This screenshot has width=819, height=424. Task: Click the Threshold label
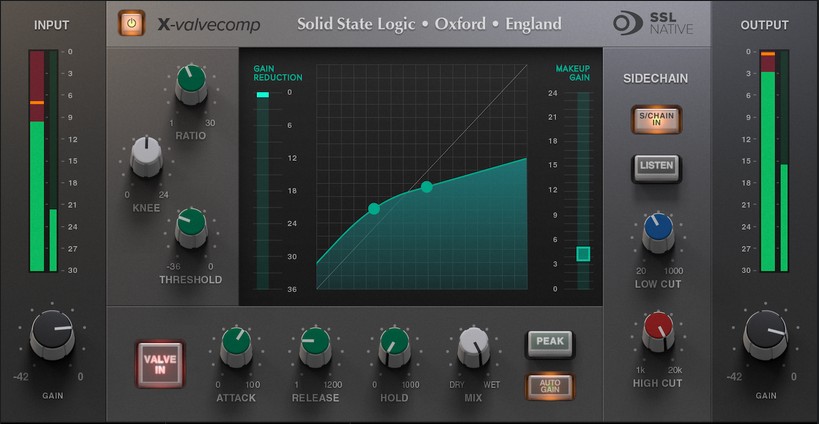click(x=191, y=280)
